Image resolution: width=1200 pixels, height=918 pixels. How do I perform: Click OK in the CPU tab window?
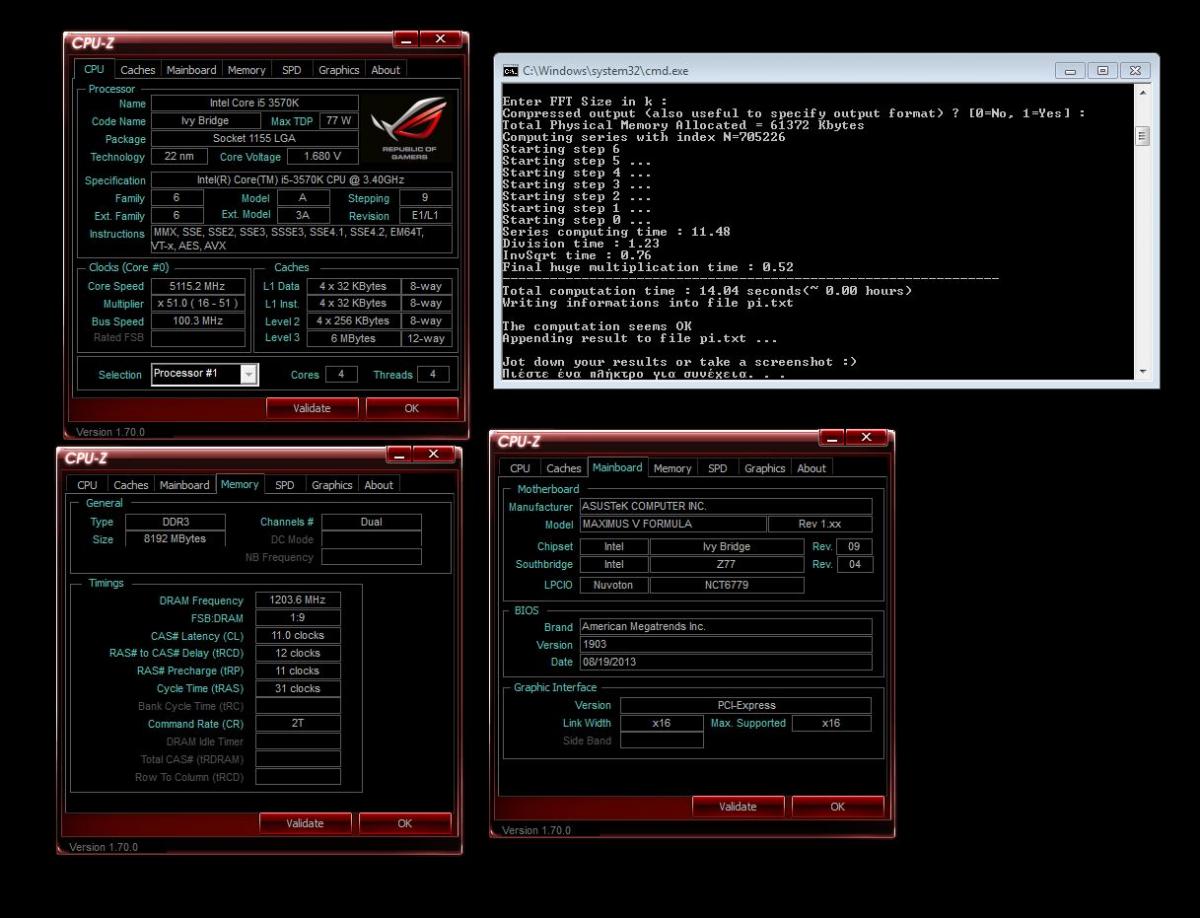(411, 408)
